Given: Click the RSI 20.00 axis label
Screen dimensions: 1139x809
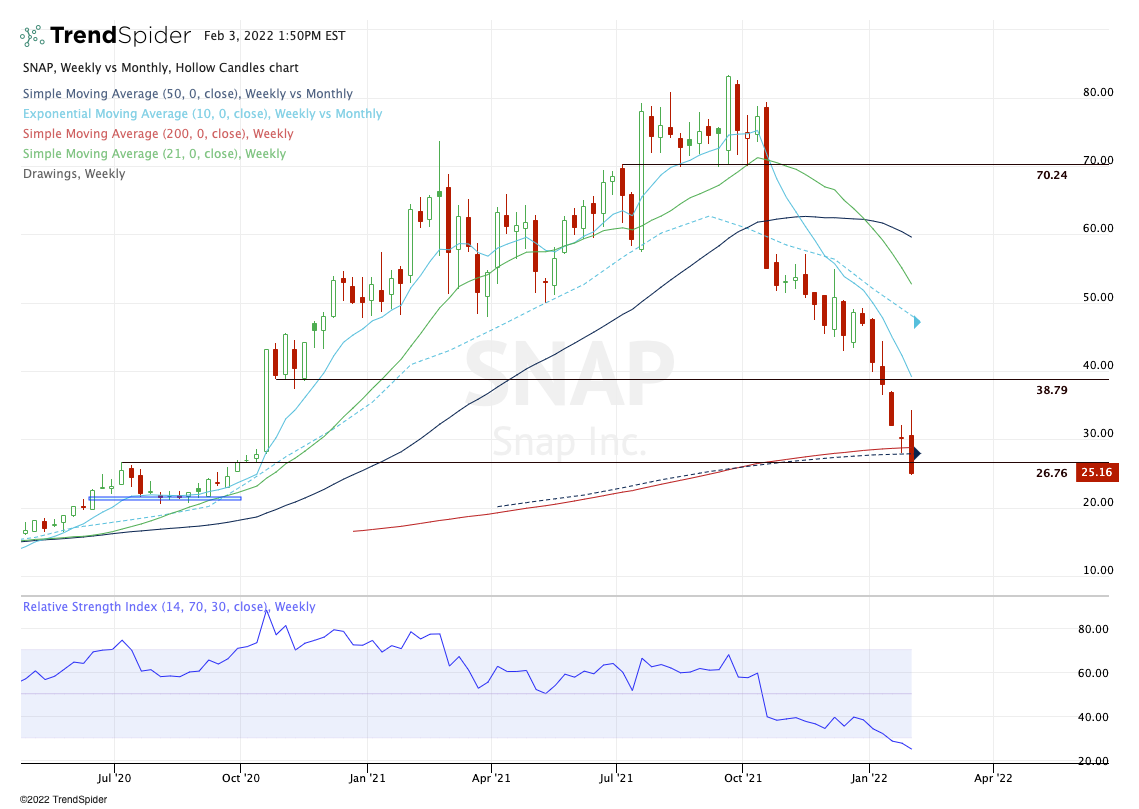Looking at the screenshot, I should pyautogui.click(x=1093, y=761).
